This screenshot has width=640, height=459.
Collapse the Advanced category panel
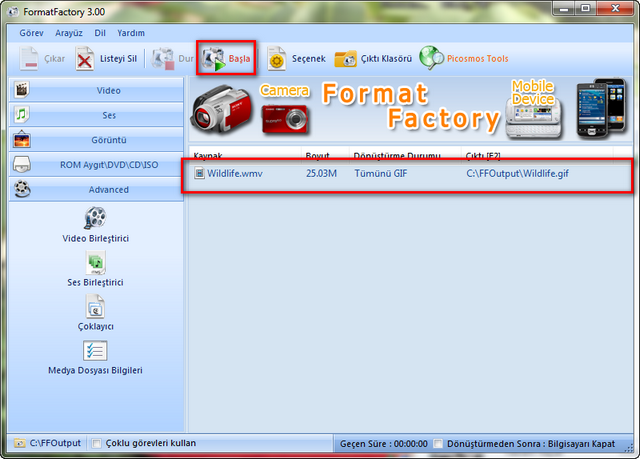96,190
